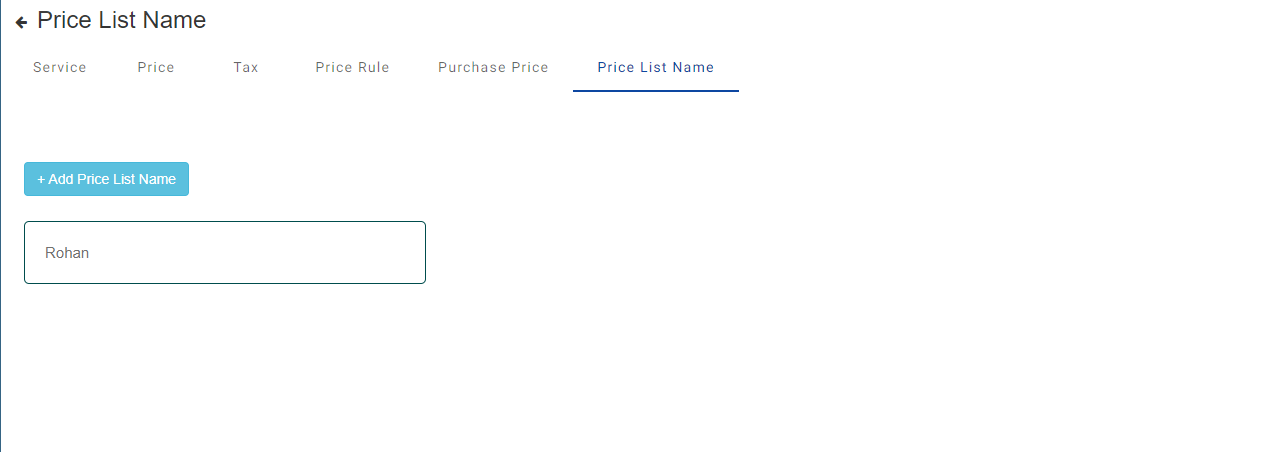
Task: Go to the Price Rule tab
Action: 352,68
